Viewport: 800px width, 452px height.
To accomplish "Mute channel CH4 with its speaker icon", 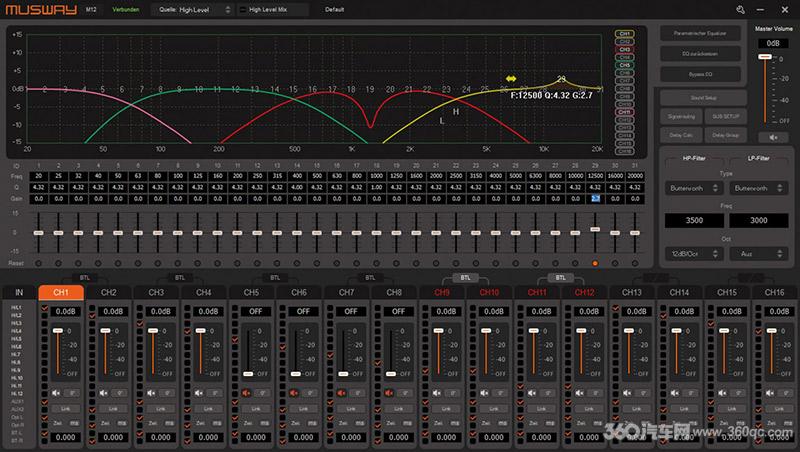I will pyautogui.click(x=198, y=393).
